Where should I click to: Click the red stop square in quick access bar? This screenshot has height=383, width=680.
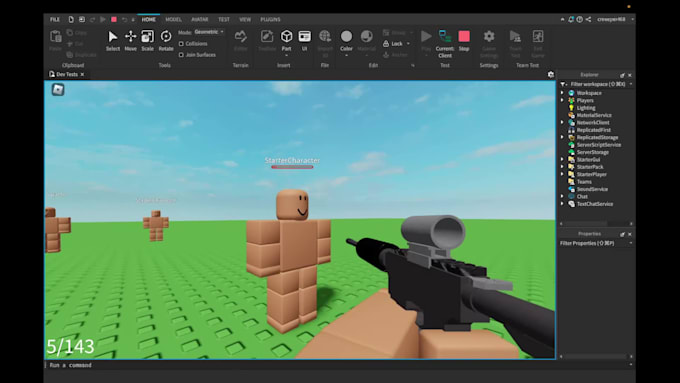114,20
